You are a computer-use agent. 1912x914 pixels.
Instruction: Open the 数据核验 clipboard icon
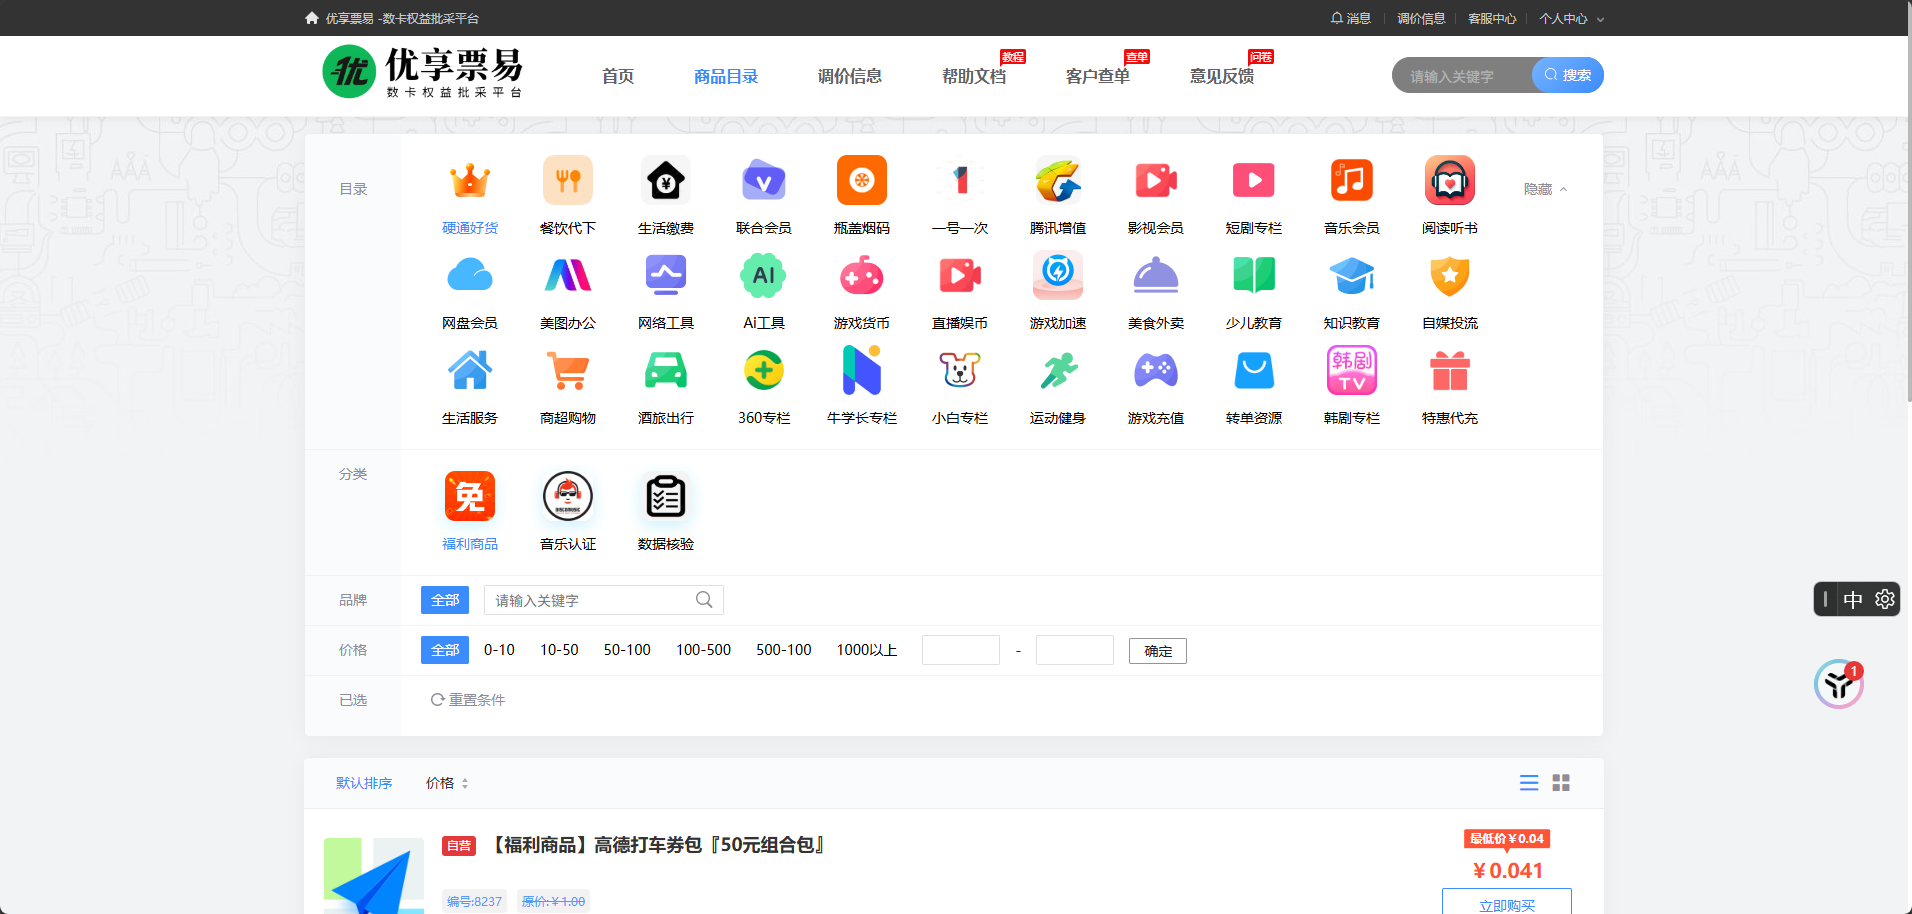click(666, 496)
